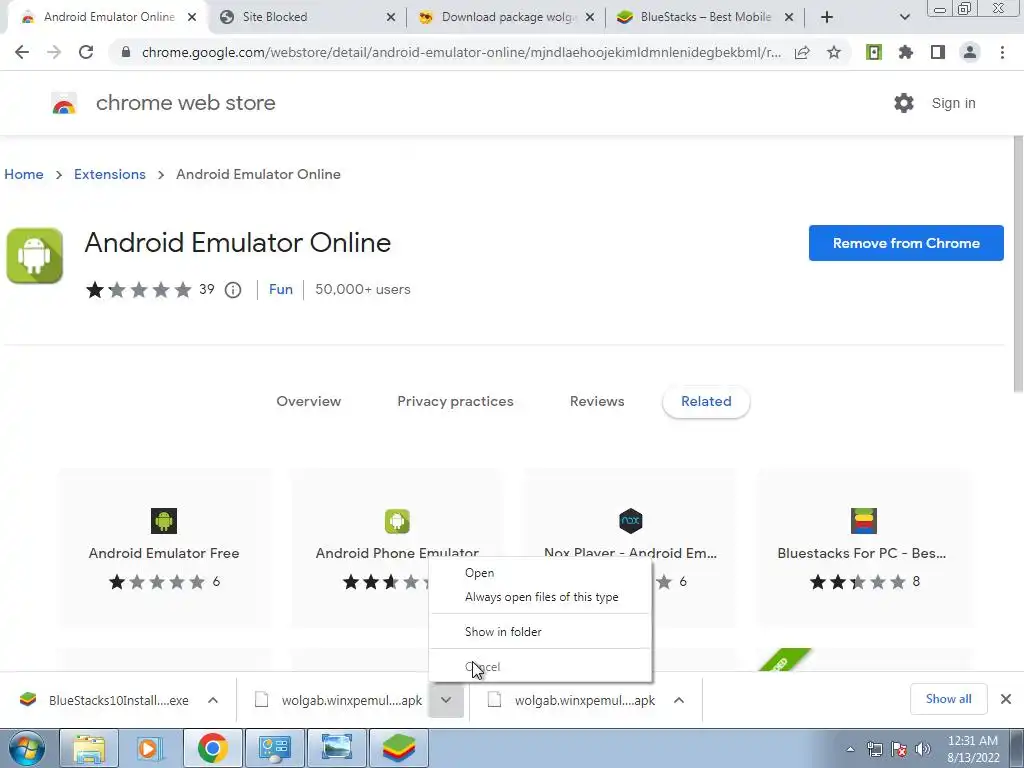Launch Windows Media Player from taskbar
Screen dimensions: 1024x768
(150, 748)
